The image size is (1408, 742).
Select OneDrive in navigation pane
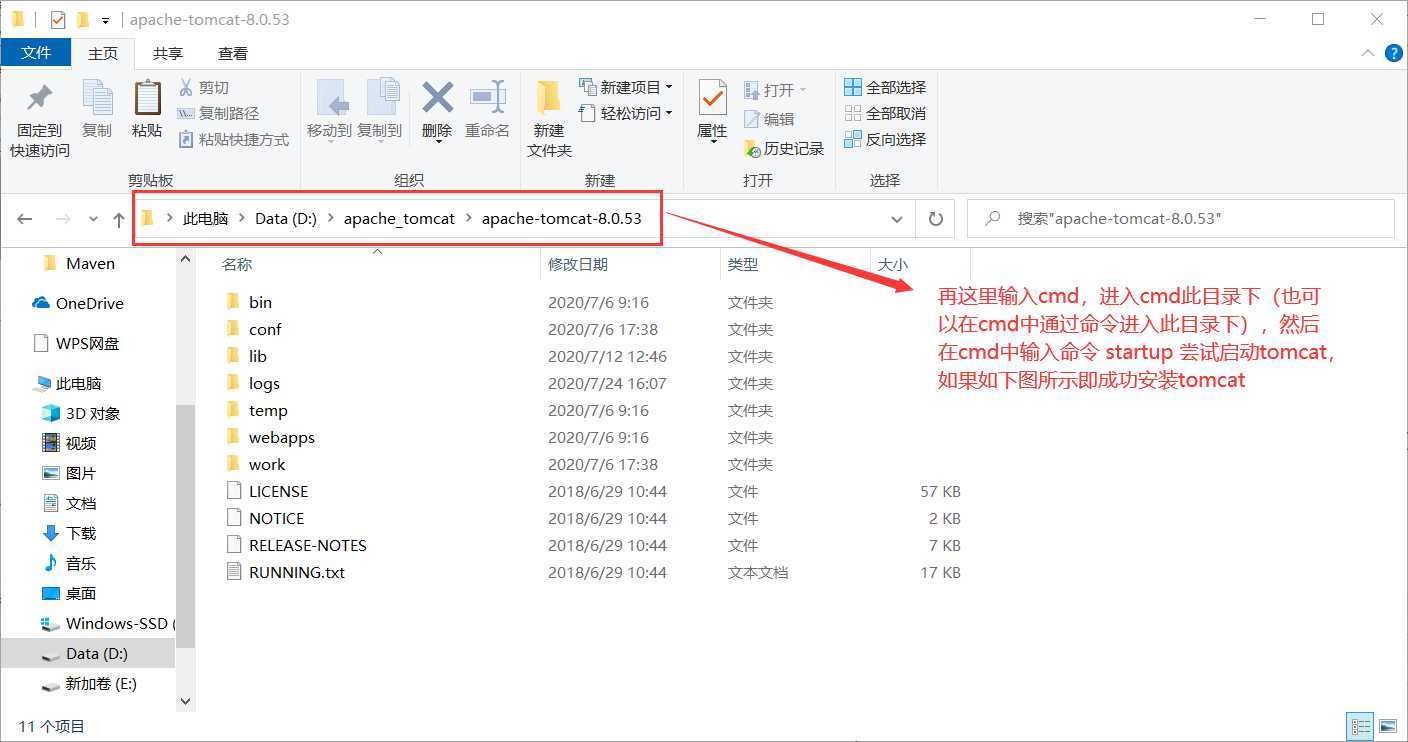tap(88, 303)
